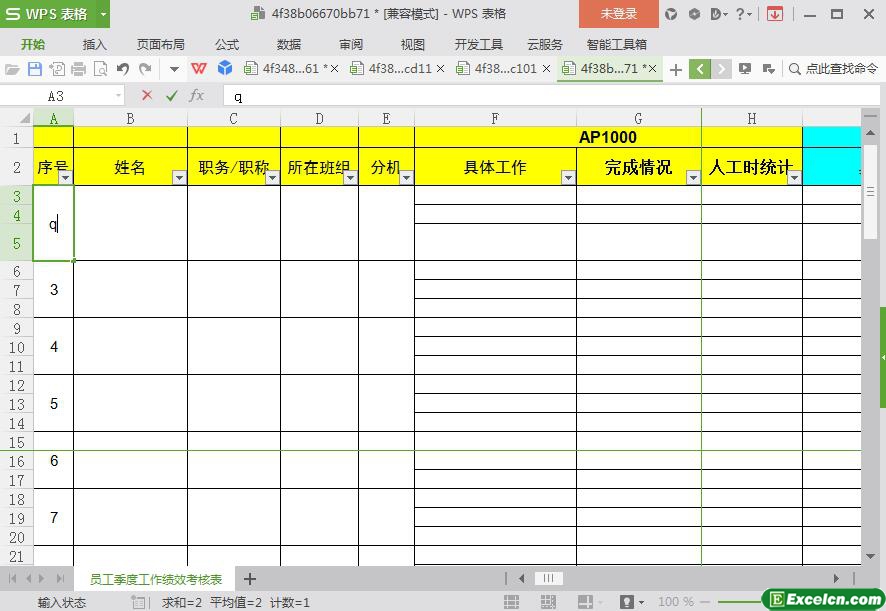Open filter dropdown for 具体工作 column
Image resolution: width=886 pixels, height=611 pixels.
[x=568, y=178]
